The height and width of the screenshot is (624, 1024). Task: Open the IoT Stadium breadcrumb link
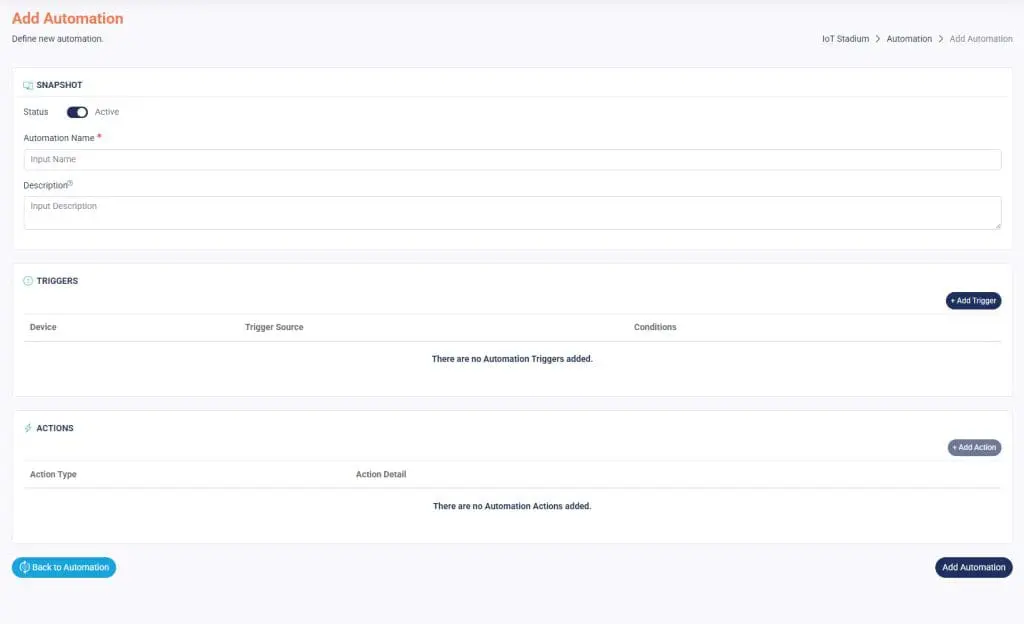[845, 39]
